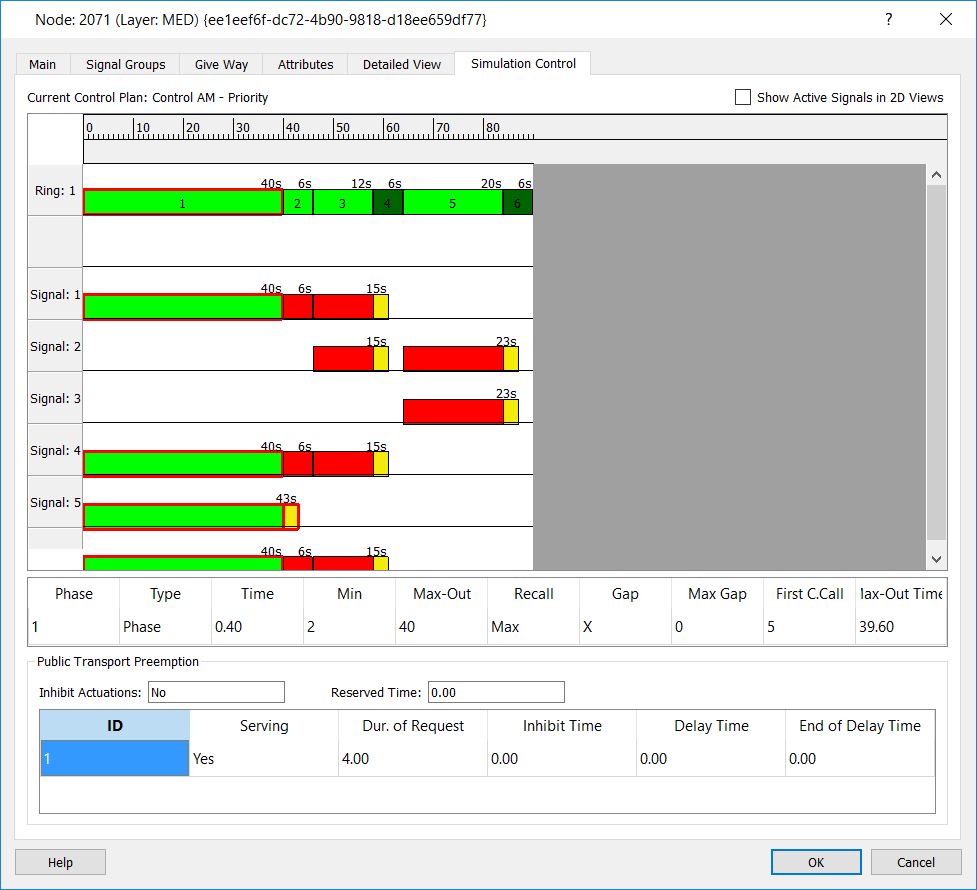977x890 pixels.
Task: Switch to the Detailed View tab
Action: coord(401,64)
